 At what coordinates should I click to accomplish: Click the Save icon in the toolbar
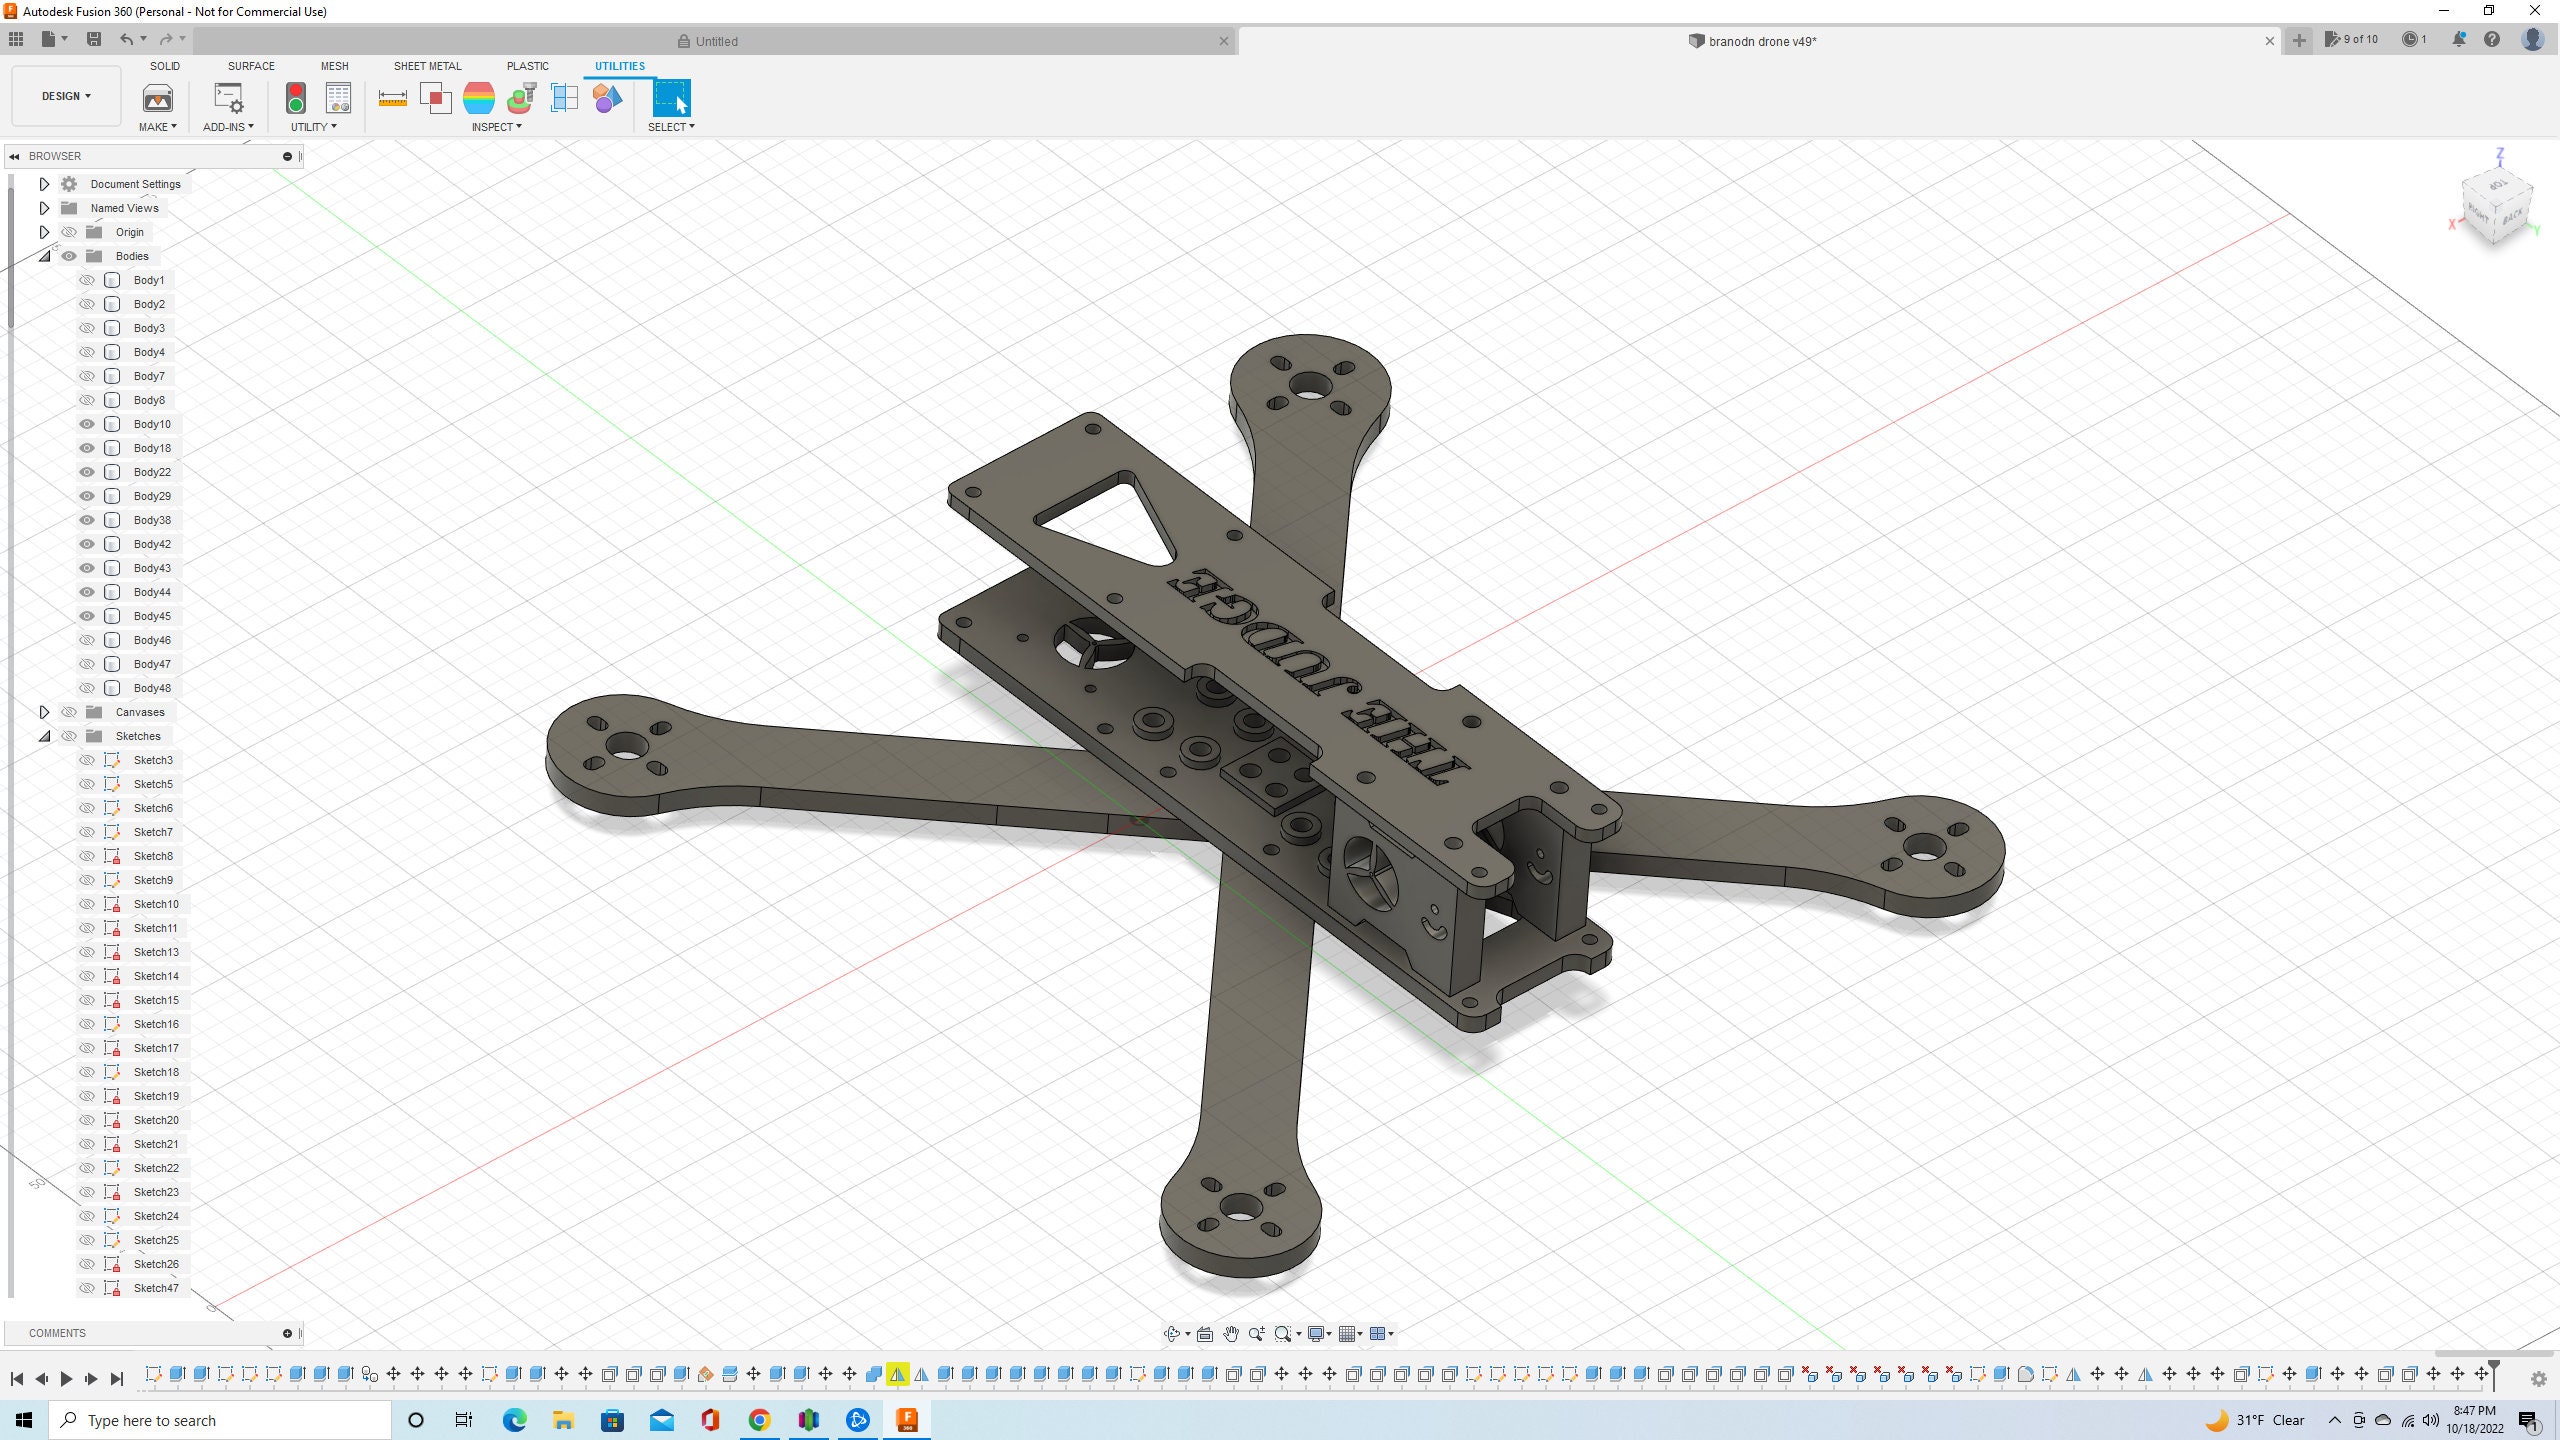point(94,39)
